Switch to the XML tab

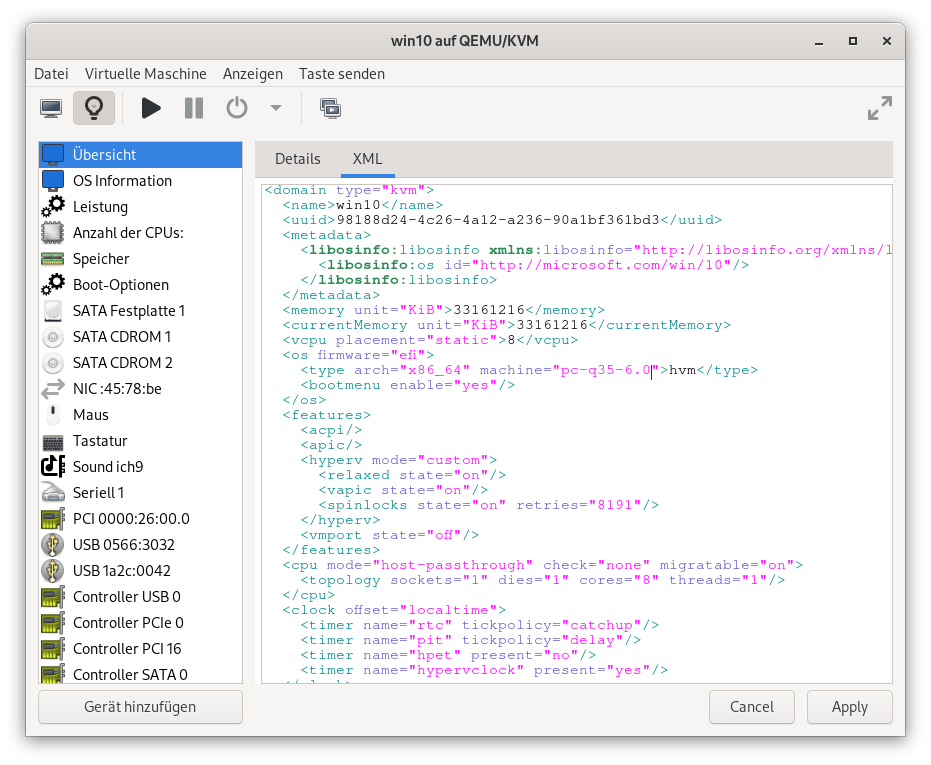coord(368,159)
